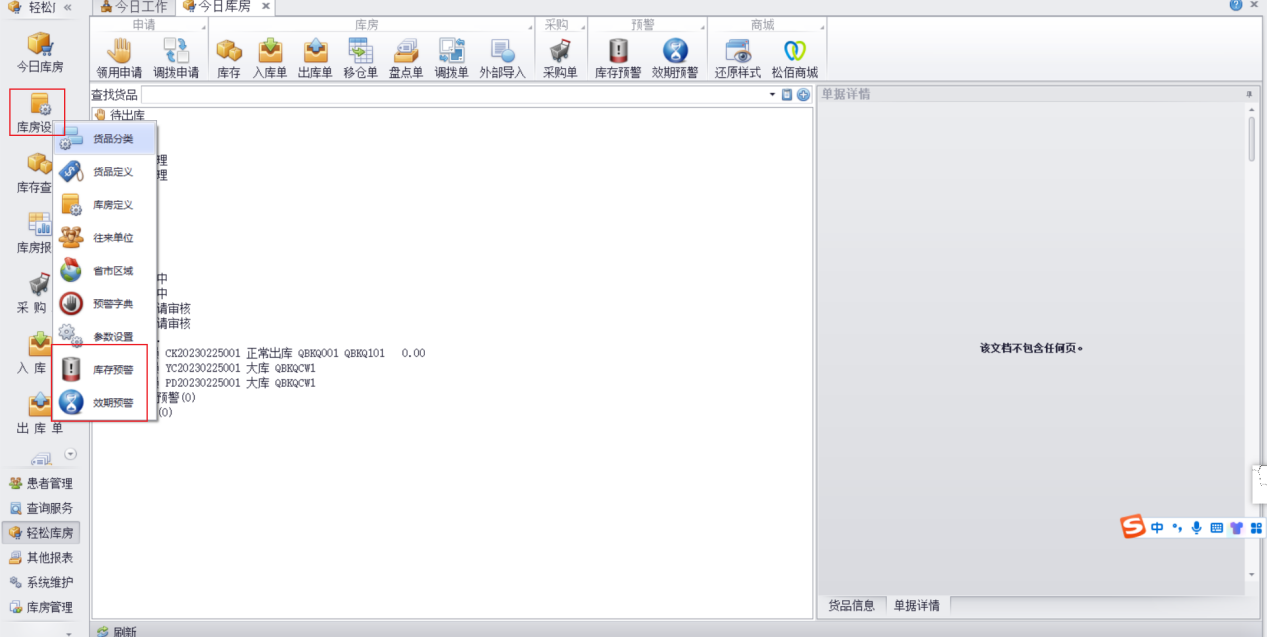Launch 外部导入 from the ribbon

502,58
